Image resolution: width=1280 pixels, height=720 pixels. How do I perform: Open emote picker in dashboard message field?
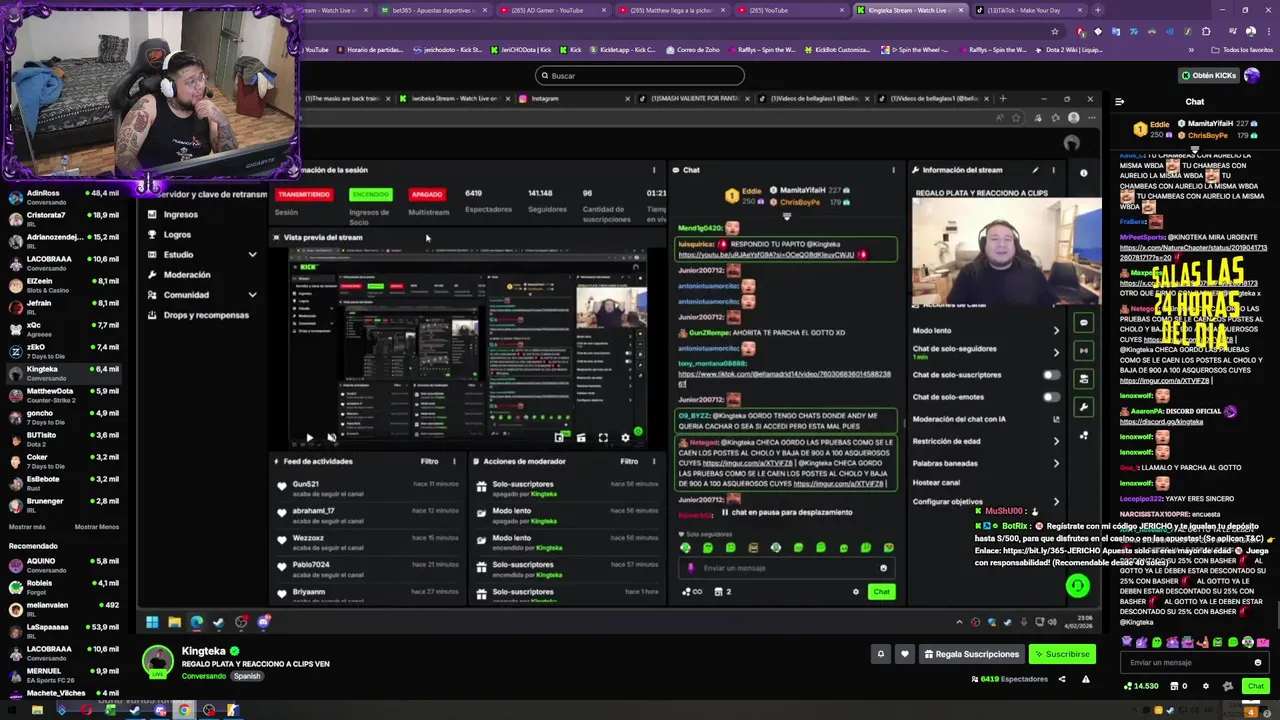[x=883, y=568]
